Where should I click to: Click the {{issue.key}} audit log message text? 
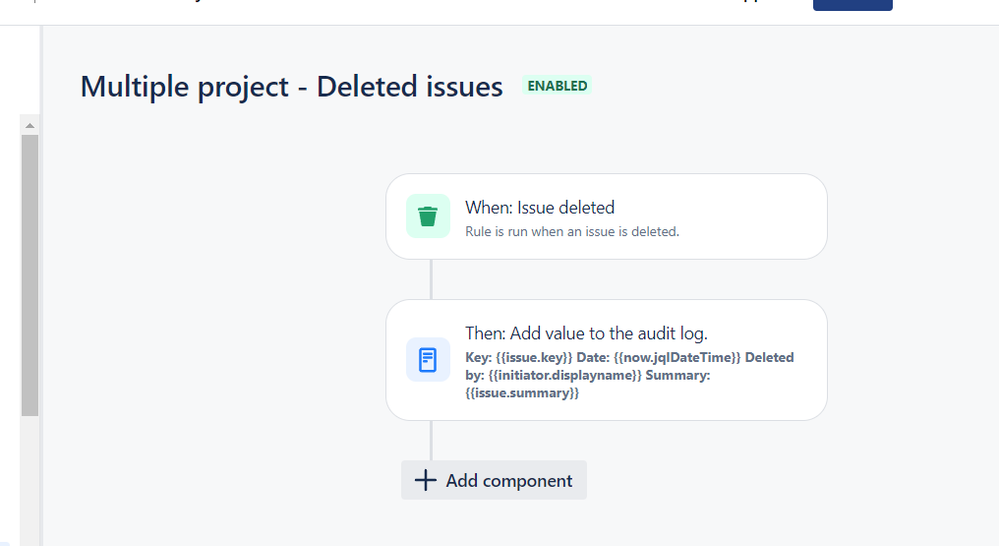click(534, 357)
